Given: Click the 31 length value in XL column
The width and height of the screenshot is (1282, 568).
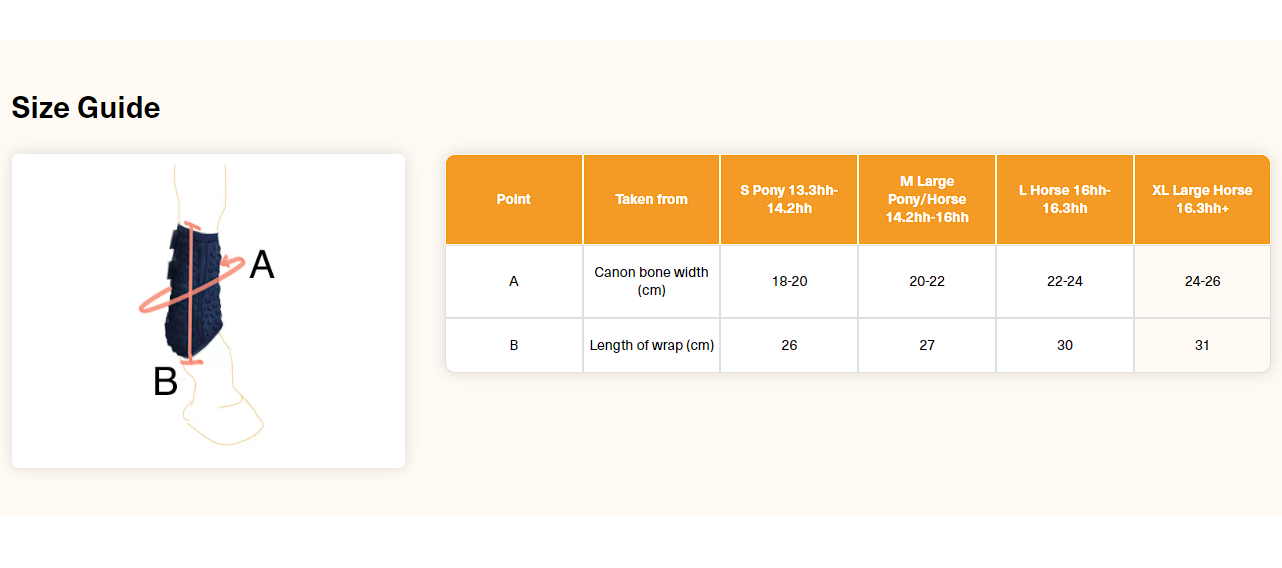Looking at the screenshot, I should 1202,345.
